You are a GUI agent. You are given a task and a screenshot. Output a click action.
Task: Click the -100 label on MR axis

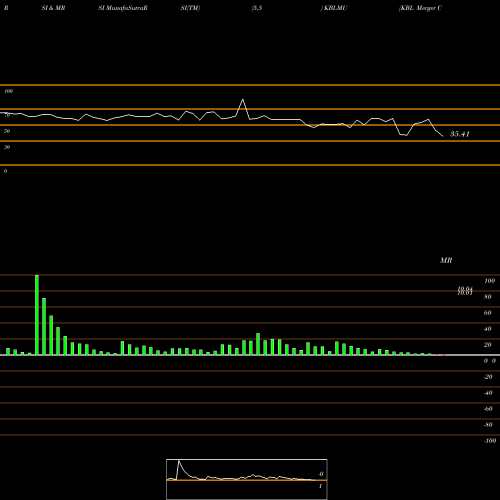point(490,441)
